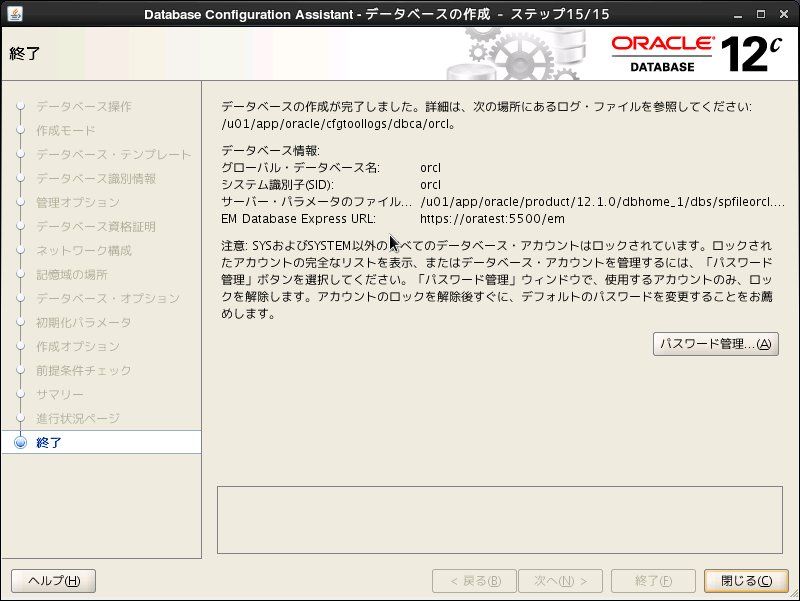This screenshot has width=800, height=601.
Task: Select データベース・テンプレート step
Action: click(113, 154)
